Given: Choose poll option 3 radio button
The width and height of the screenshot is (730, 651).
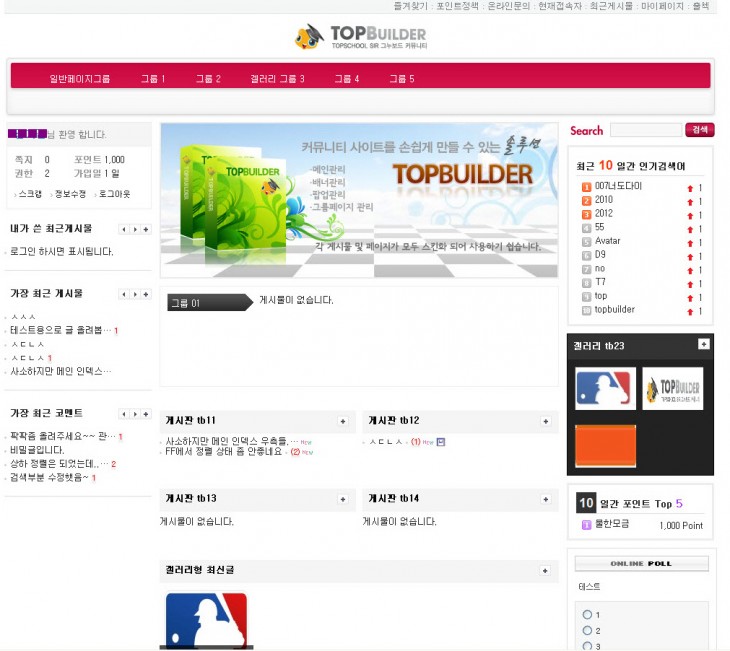Looking at the screenshot, I should click(587, 646).
